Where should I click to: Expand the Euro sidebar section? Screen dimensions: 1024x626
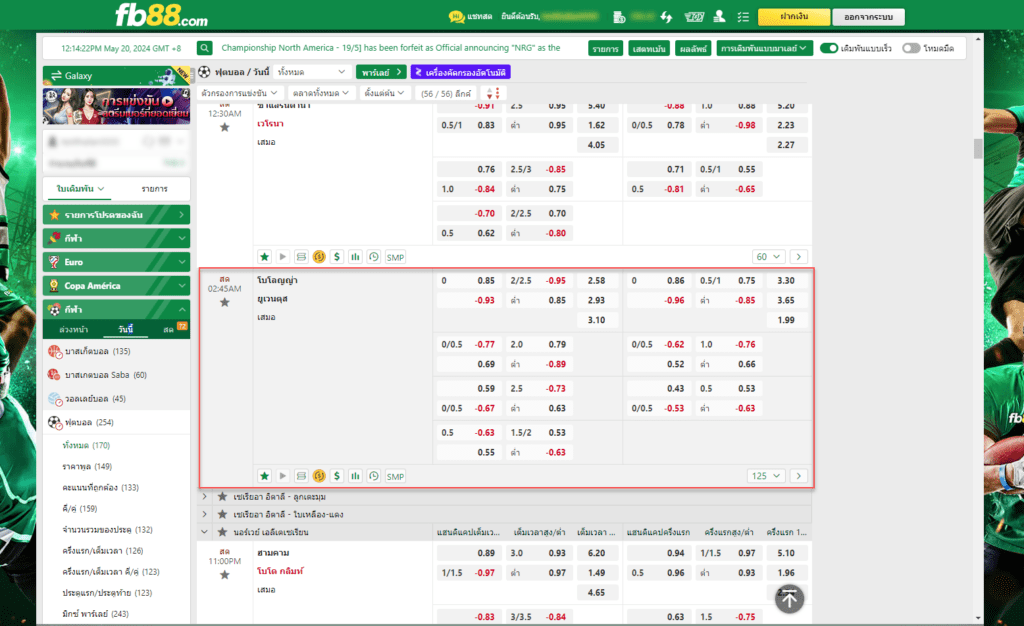point(116,262)
